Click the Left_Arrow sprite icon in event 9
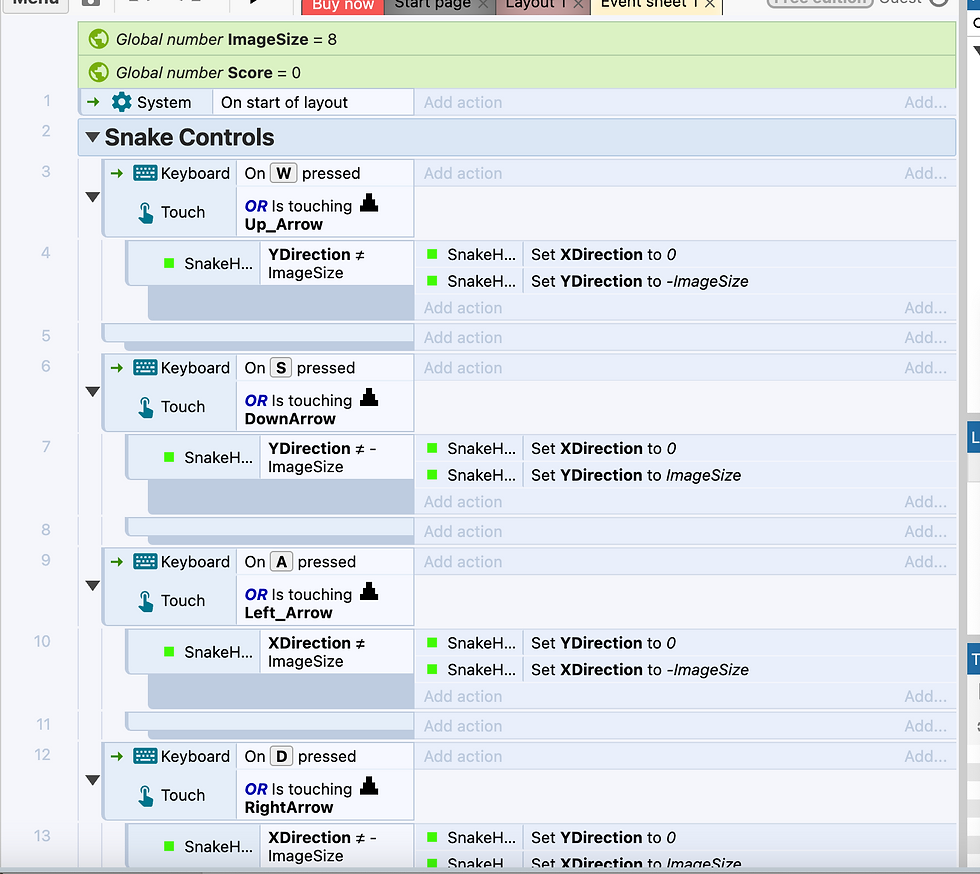 (x=369, y=591)
